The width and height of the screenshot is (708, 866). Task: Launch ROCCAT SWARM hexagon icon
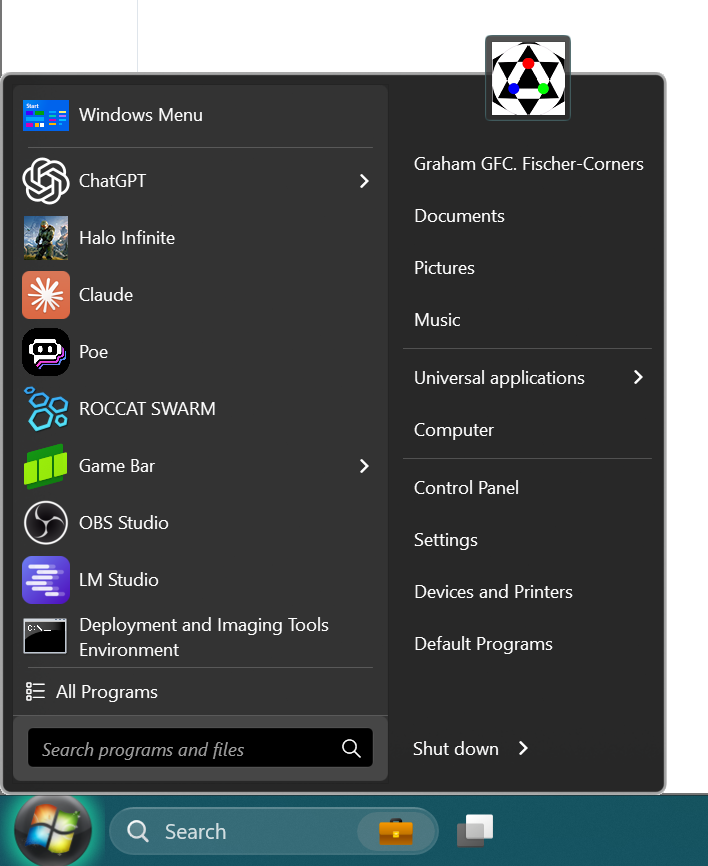pyautogui.click(x=45, y=409)
